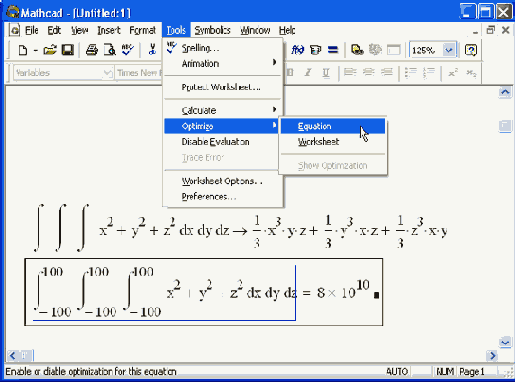This screenshot has height=382, width=515.
Task: Click the Insert Function f(x) icon
Action: pyautogui.click(x=297, y=50)
